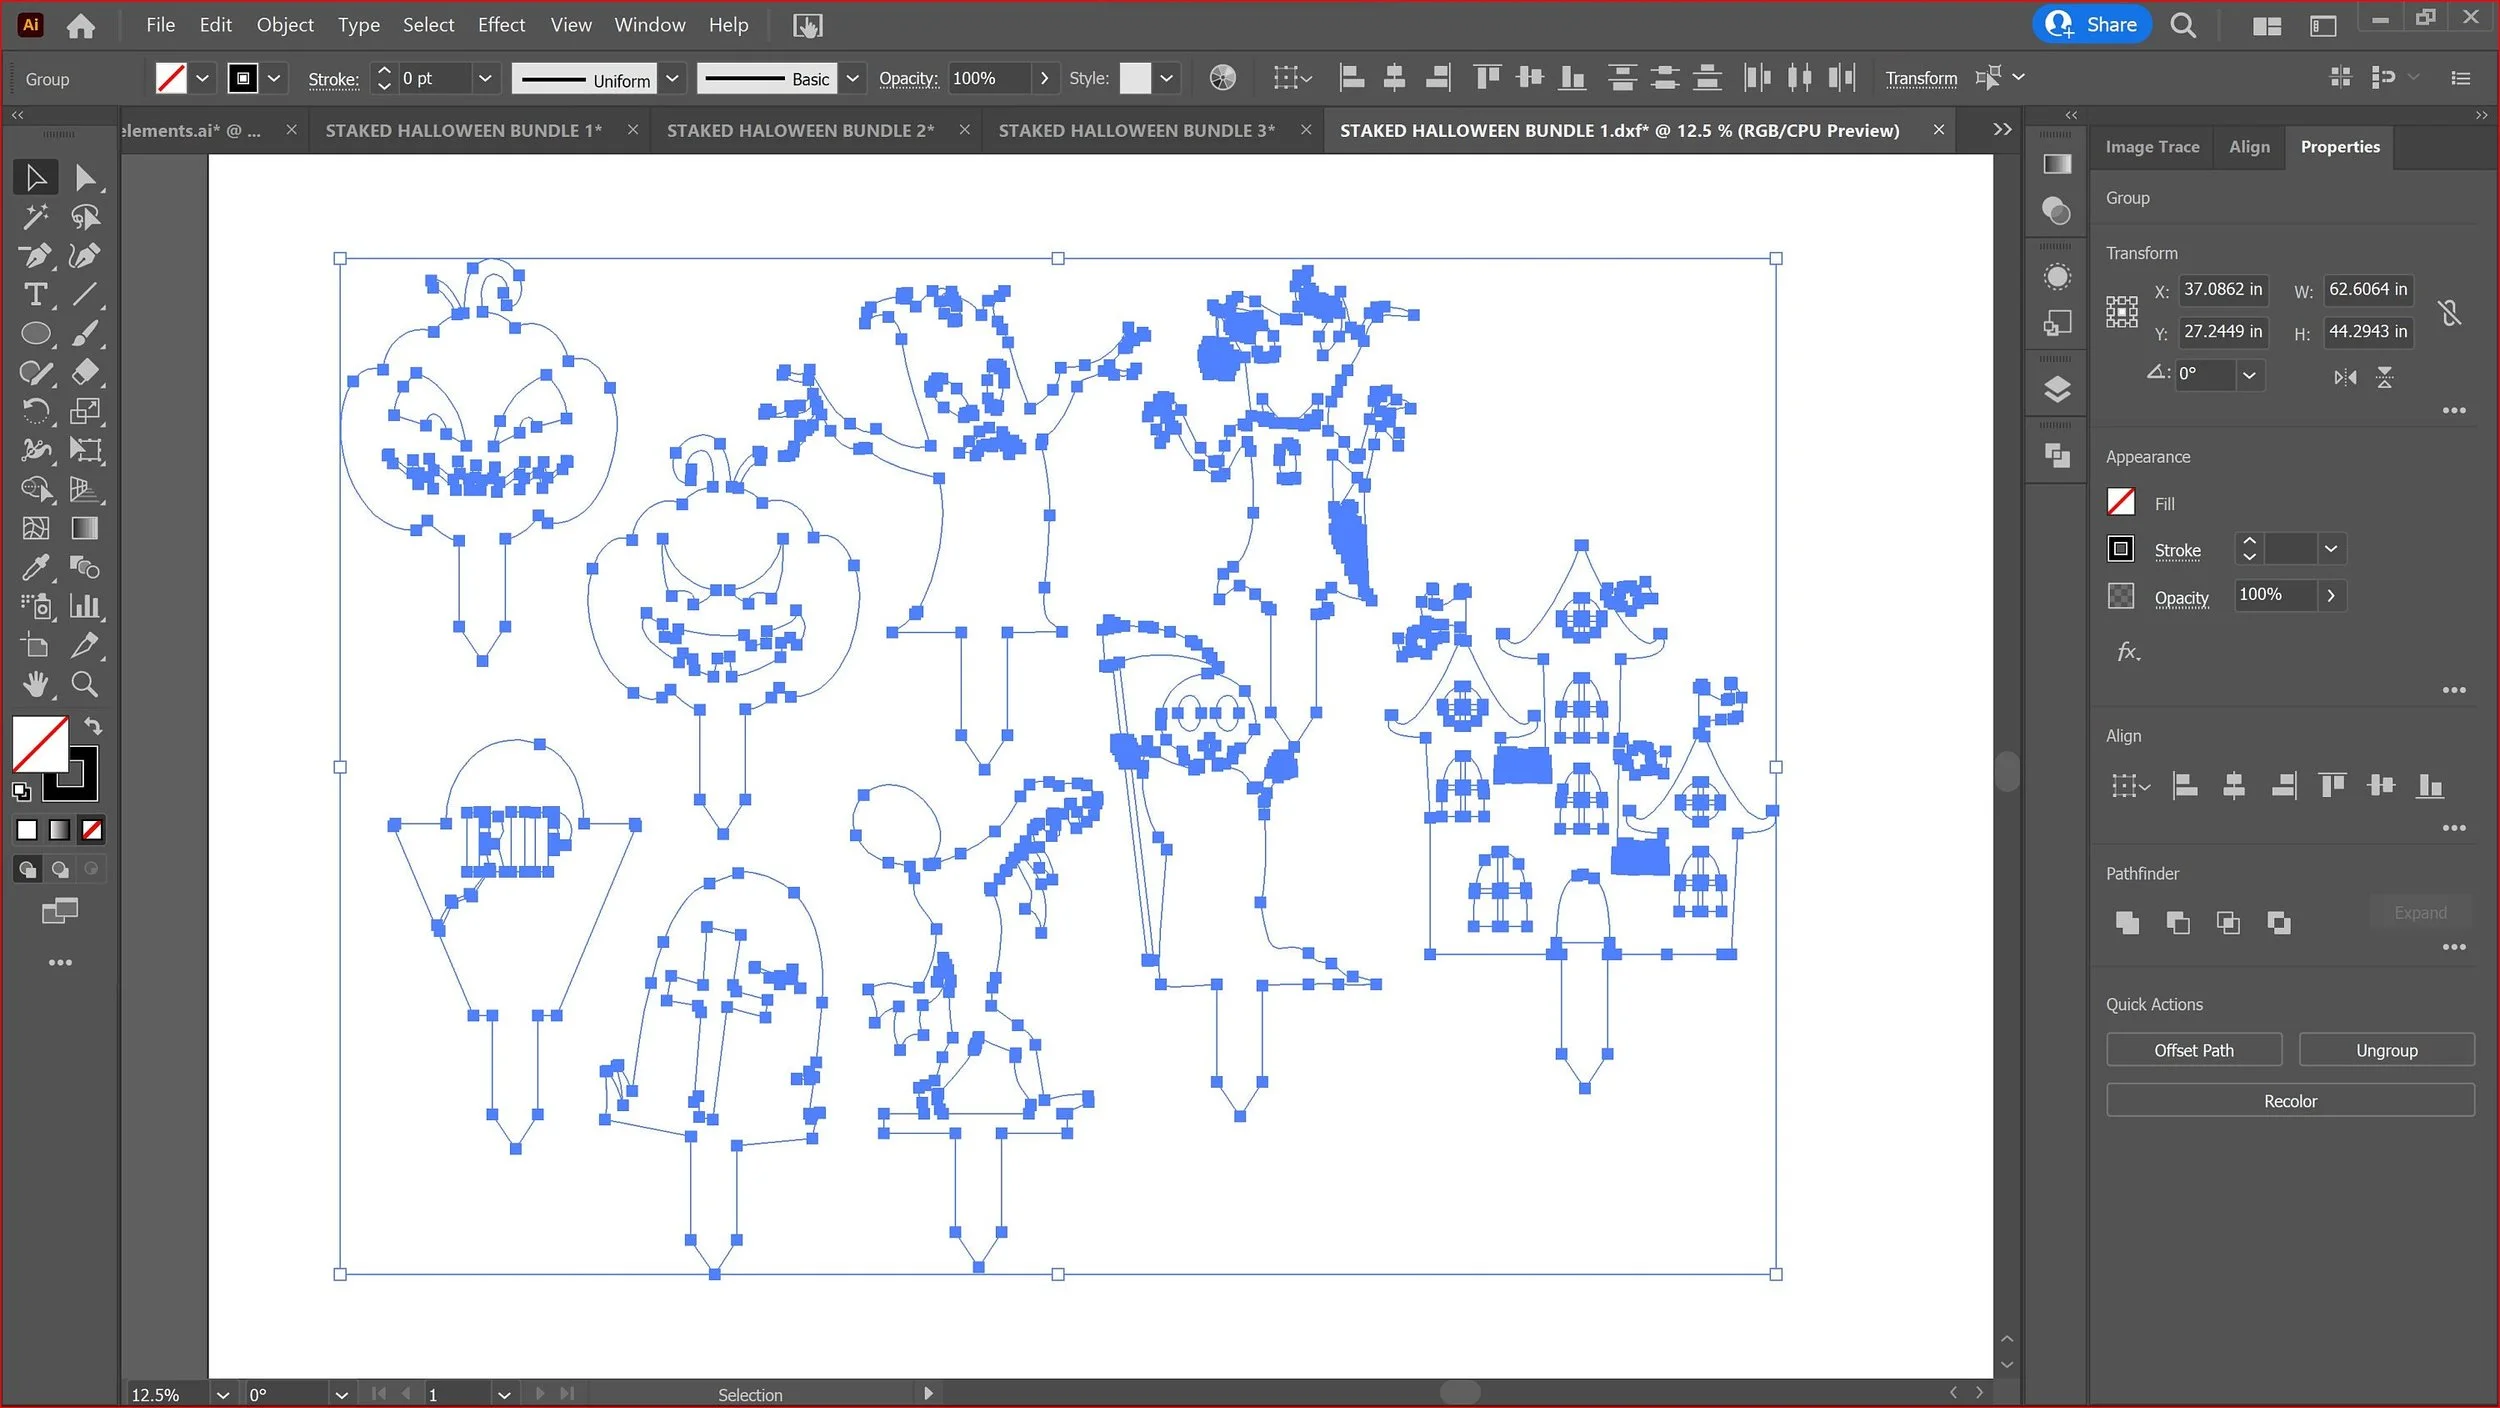Reset to default fill and stroke
This screenshot has width=2500, height=1408.
(x=21, y=792)
